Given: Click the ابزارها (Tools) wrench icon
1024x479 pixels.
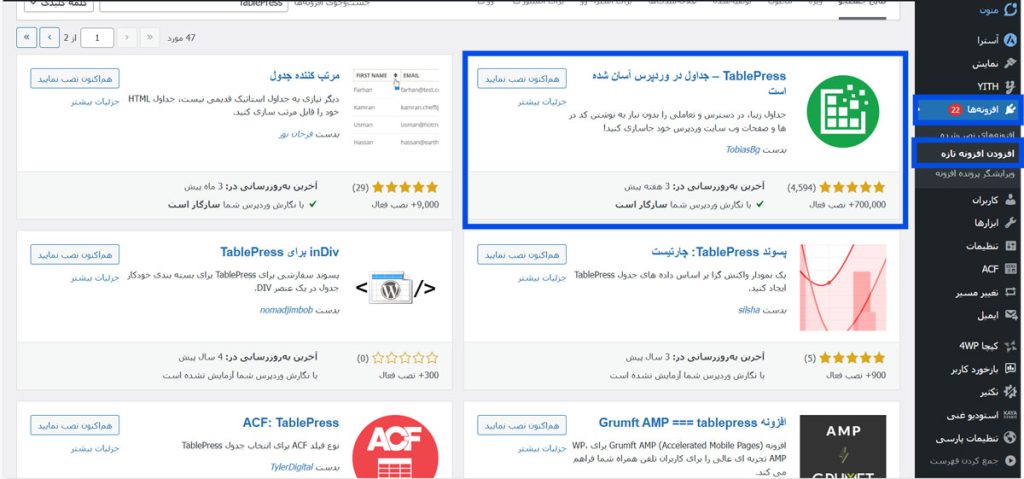Looking at the screenshot, I should pyautogui.click(x=1010, y=223).
